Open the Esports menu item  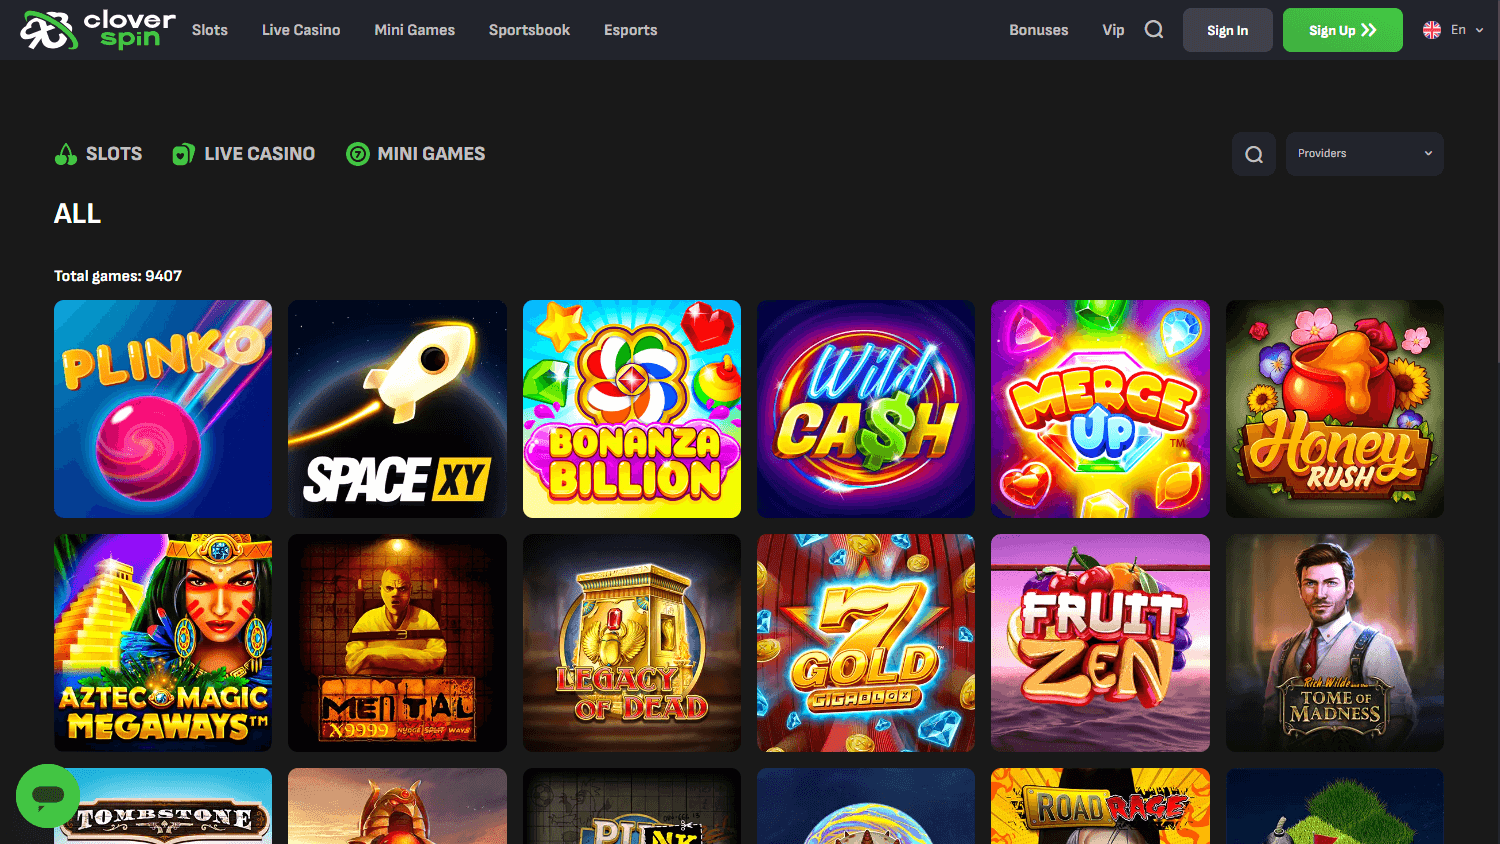point(631,30)
